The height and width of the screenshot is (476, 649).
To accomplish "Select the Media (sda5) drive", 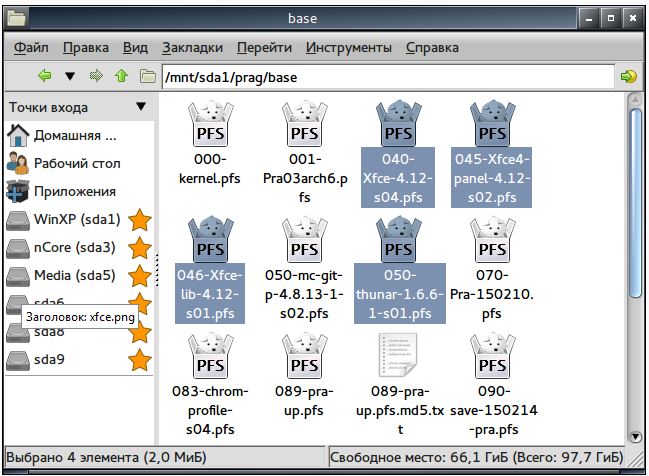I will tap(74, 275).
